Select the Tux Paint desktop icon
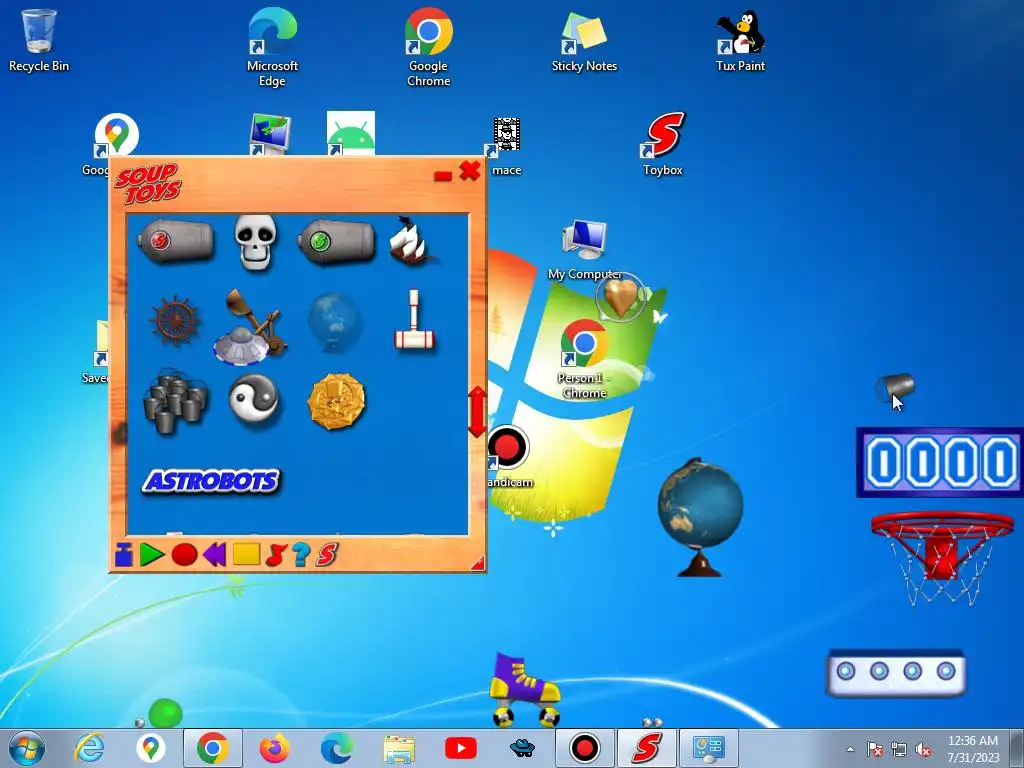The height and width of the screenshot is (768, 1024). click(741, 40)
